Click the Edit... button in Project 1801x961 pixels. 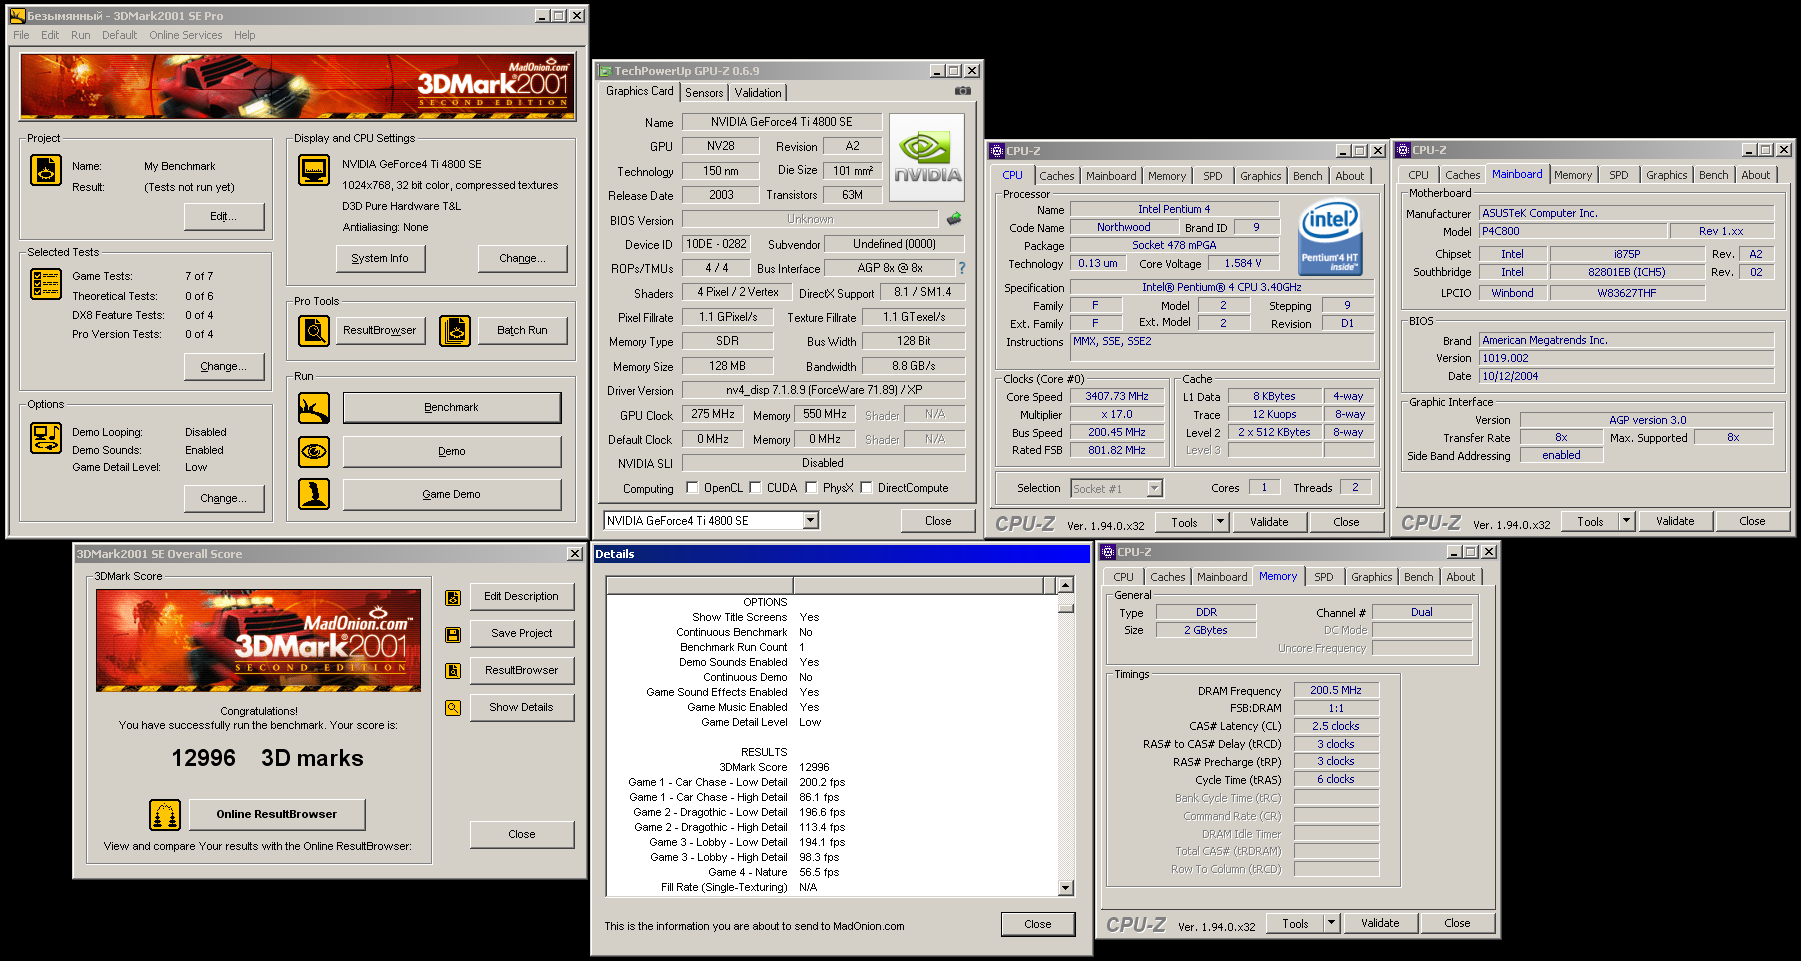point(224,217)
